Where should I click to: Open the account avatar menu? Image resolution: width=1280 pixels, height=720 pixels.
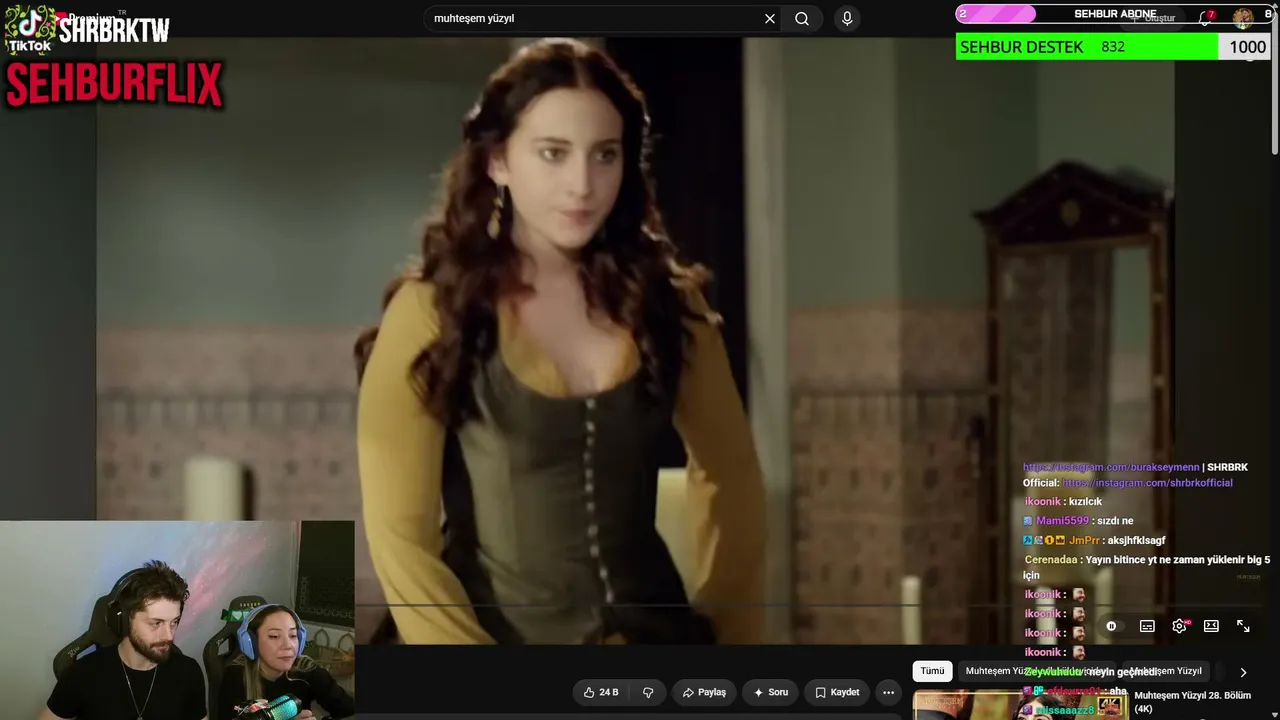(x=1243, y=17)
